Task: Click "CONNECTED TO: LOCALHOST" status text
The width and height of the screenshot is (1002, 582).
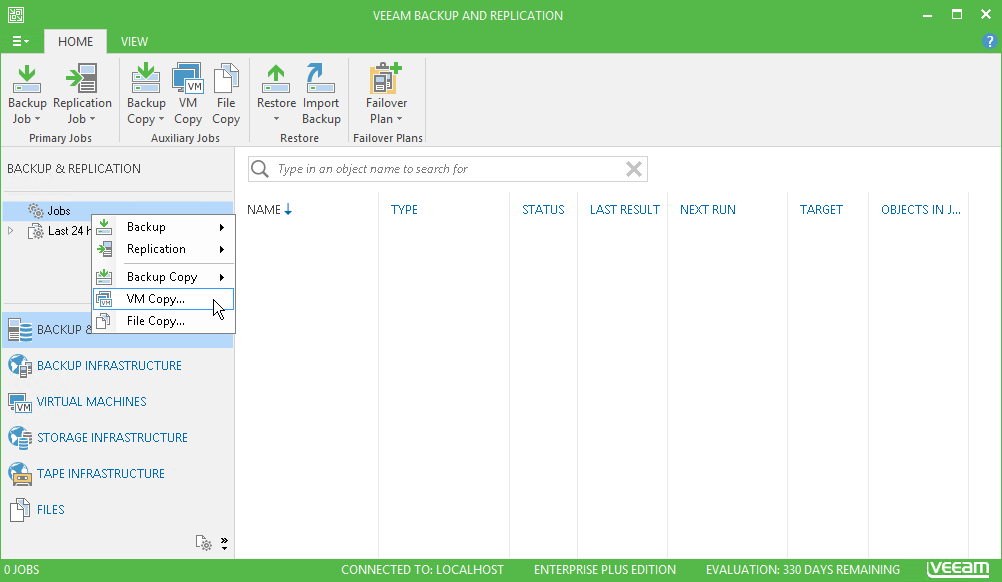Action: 422,570
